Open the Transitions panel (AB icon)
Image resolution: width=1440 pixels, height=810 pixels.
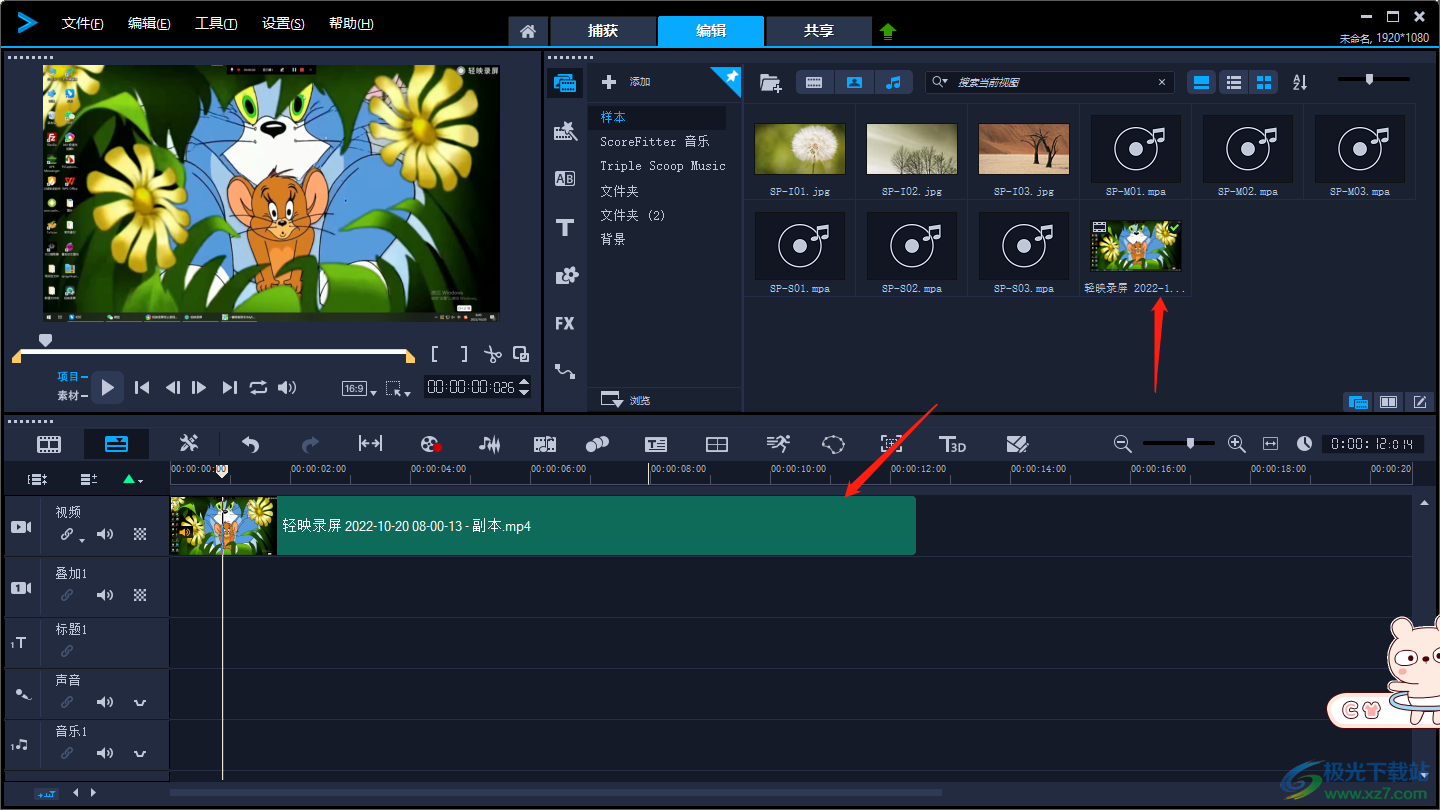[x=565, y=179]
